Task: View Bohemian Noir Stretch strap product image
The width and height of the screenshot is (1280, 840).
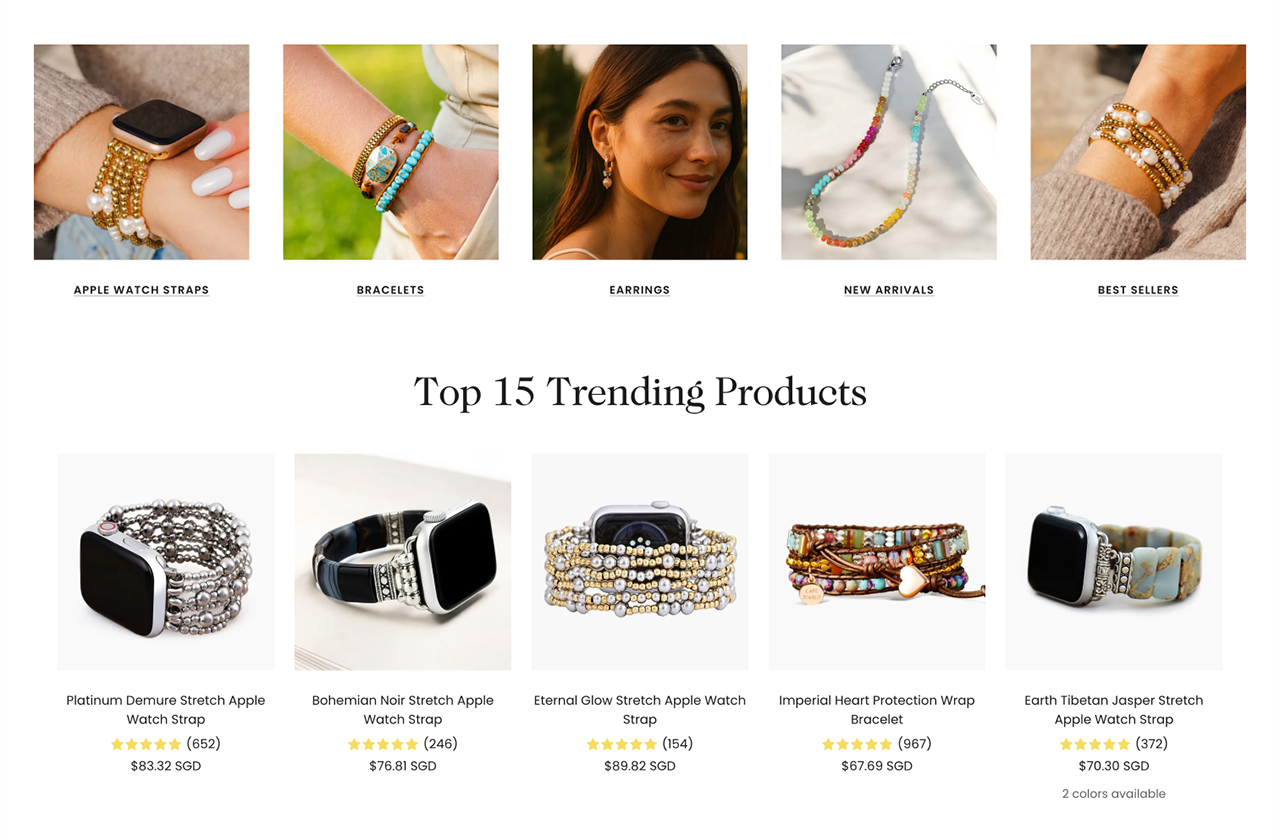Action: click(403, 562)
